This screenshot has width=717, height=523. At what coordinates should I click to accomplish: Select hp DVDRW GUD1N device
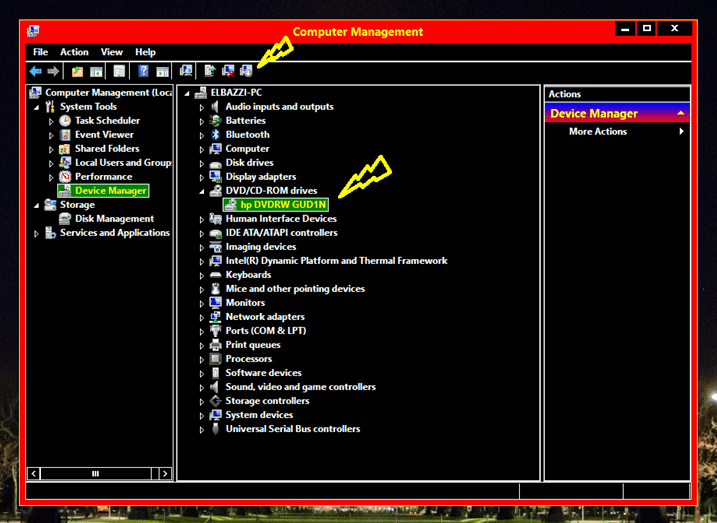pos(275,204)
